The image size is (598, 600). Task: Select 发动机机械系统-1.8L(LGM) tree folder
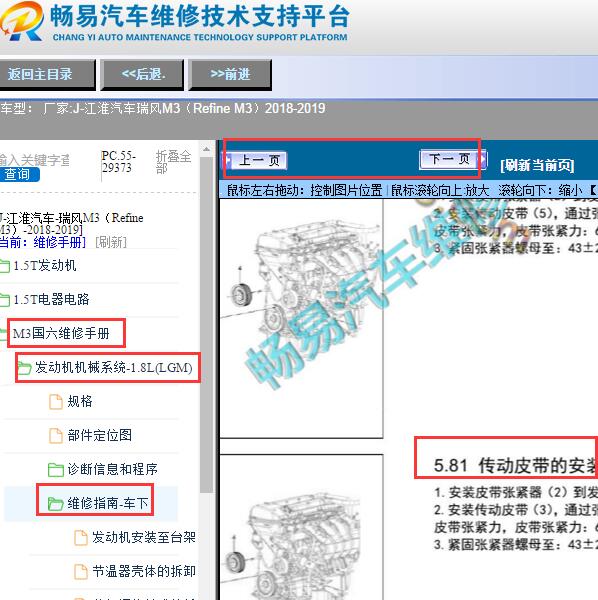114,367
